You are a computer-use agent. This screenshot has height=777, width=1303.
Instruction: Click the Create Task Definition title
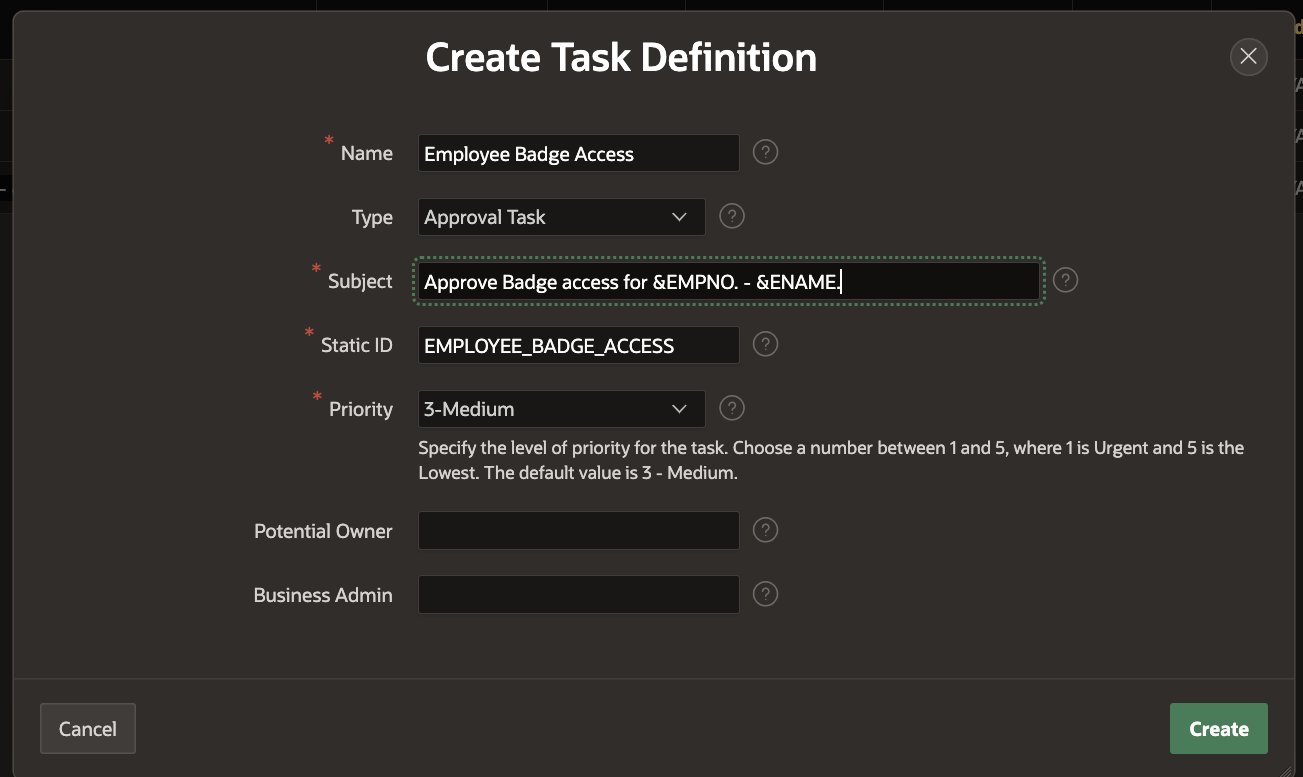click(x=621, y=58)
